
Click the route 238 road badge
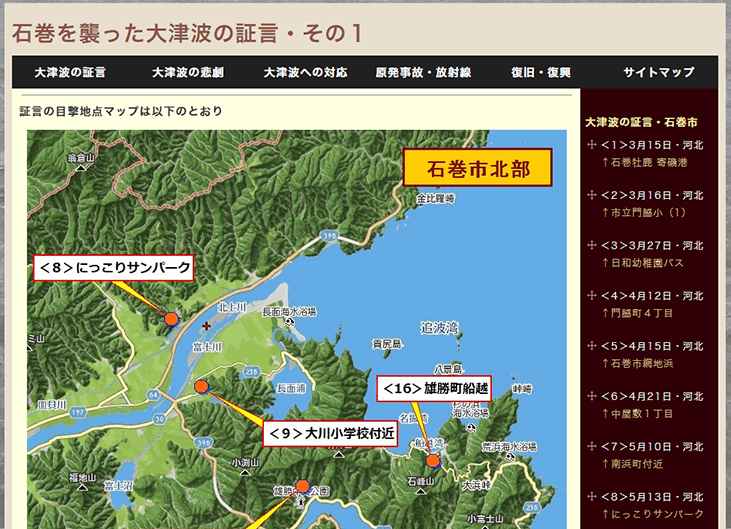coord(252,370)
